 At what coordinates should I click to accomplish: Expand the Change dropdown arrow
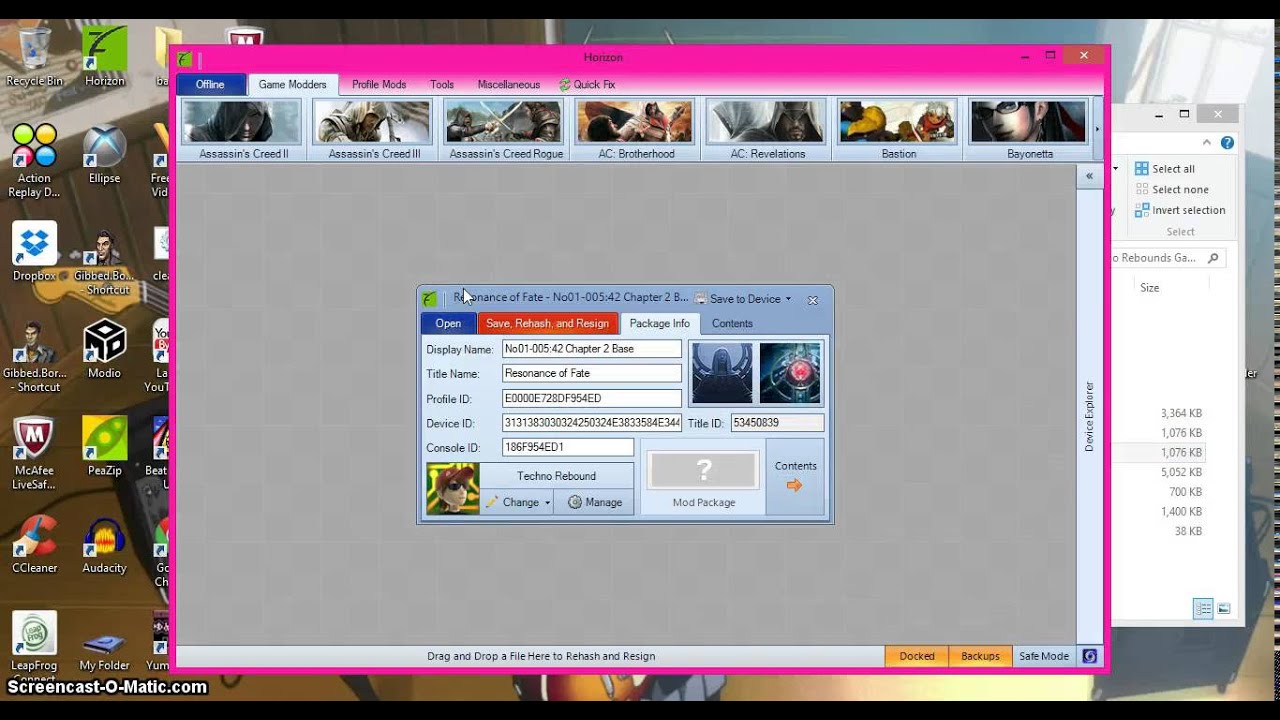click(x=548, y=503)
